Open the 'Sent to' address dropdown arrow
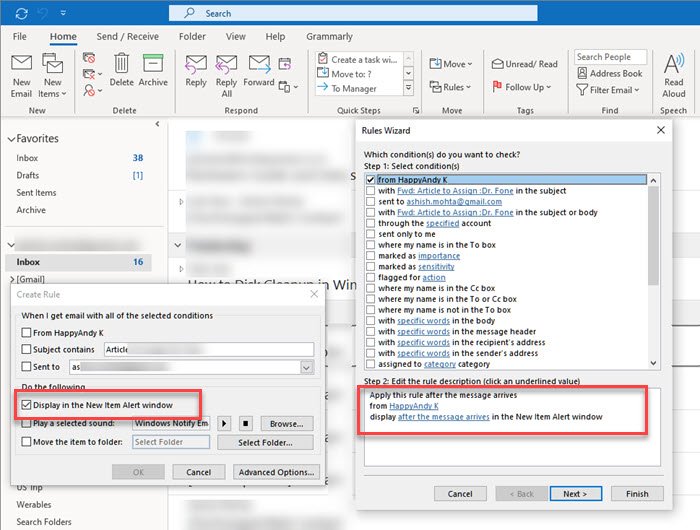Viewport: 700px width, 530px height. pos(306,367)
